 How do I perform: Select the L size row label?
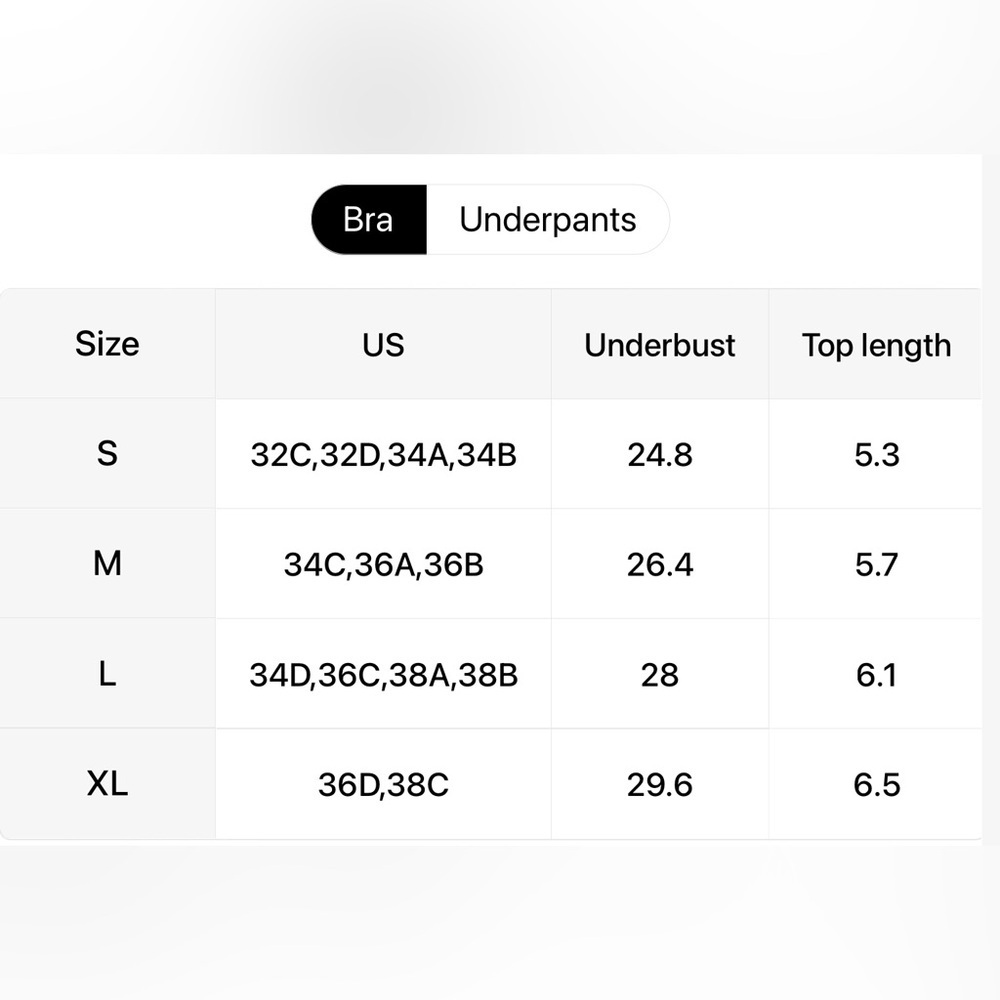coord(107,673)
